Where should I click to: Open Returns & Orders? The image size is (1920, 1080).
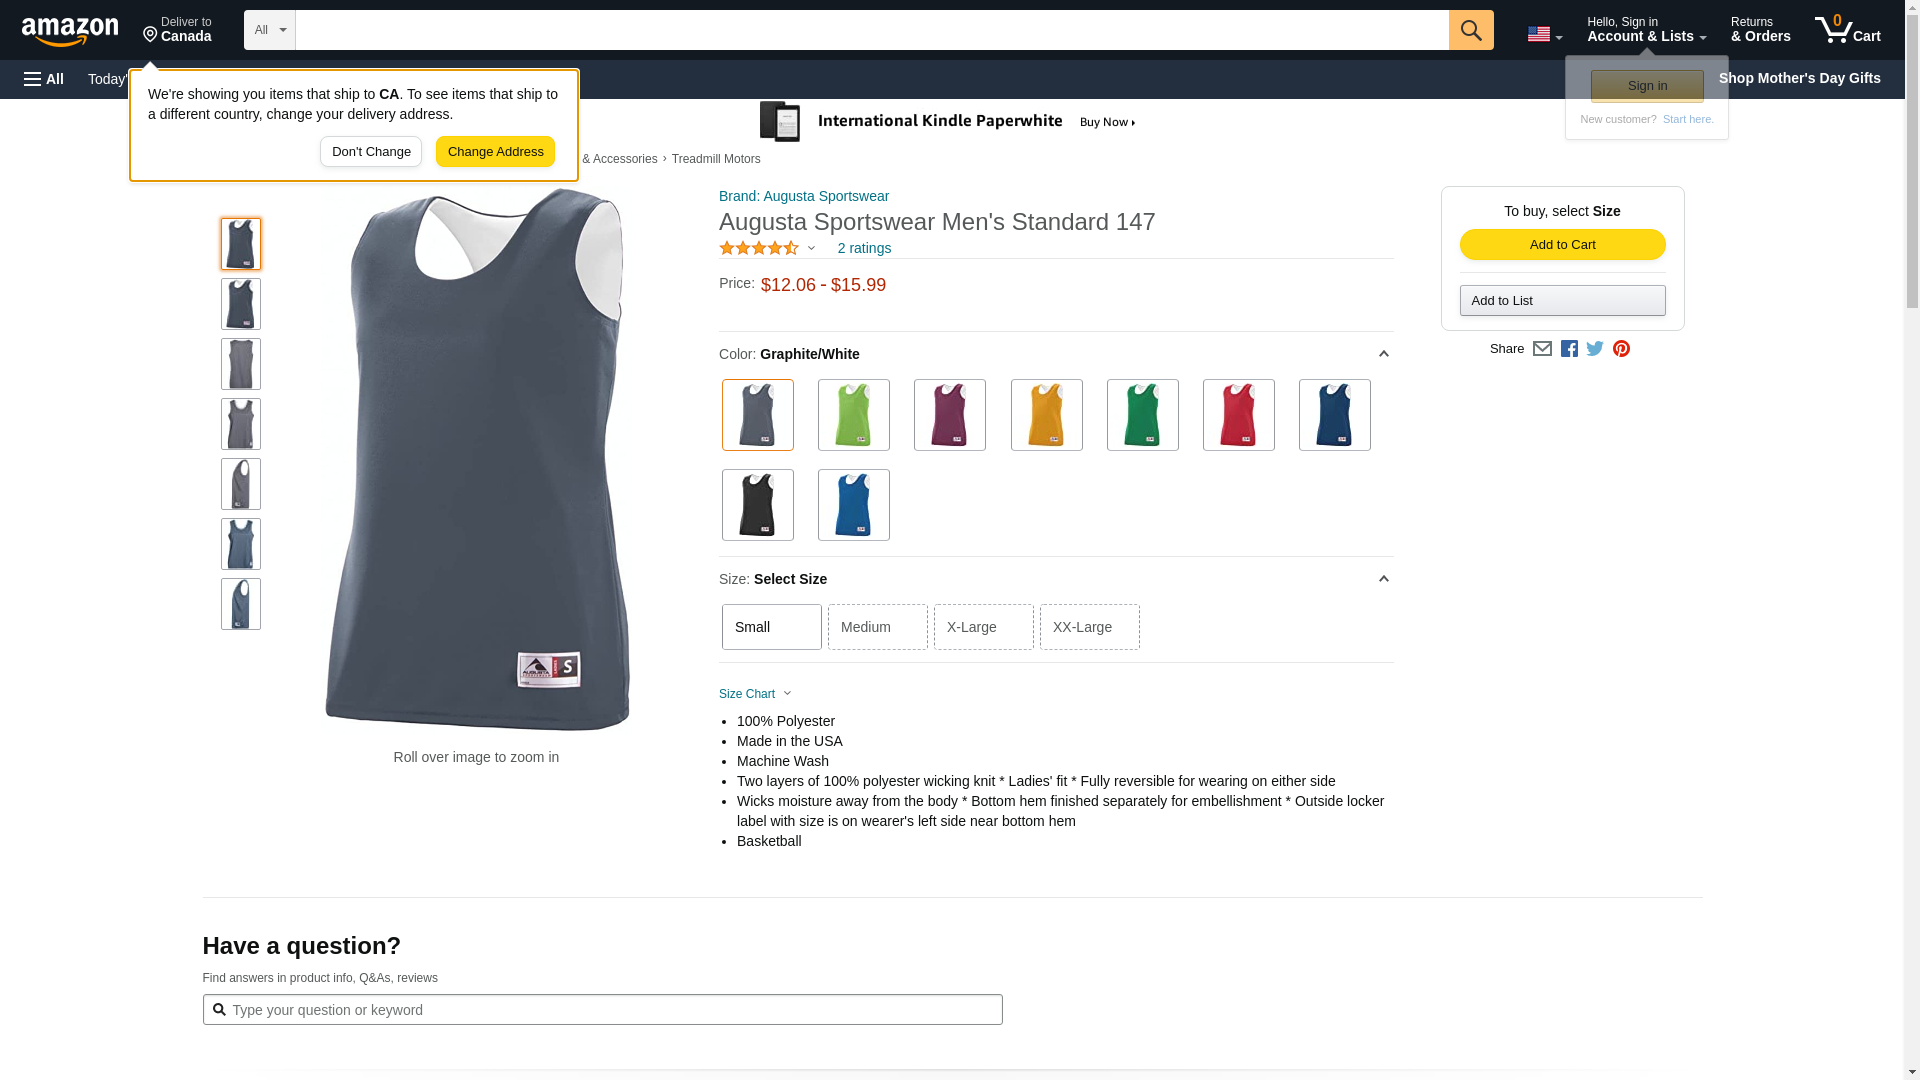tap(1760, 30)
